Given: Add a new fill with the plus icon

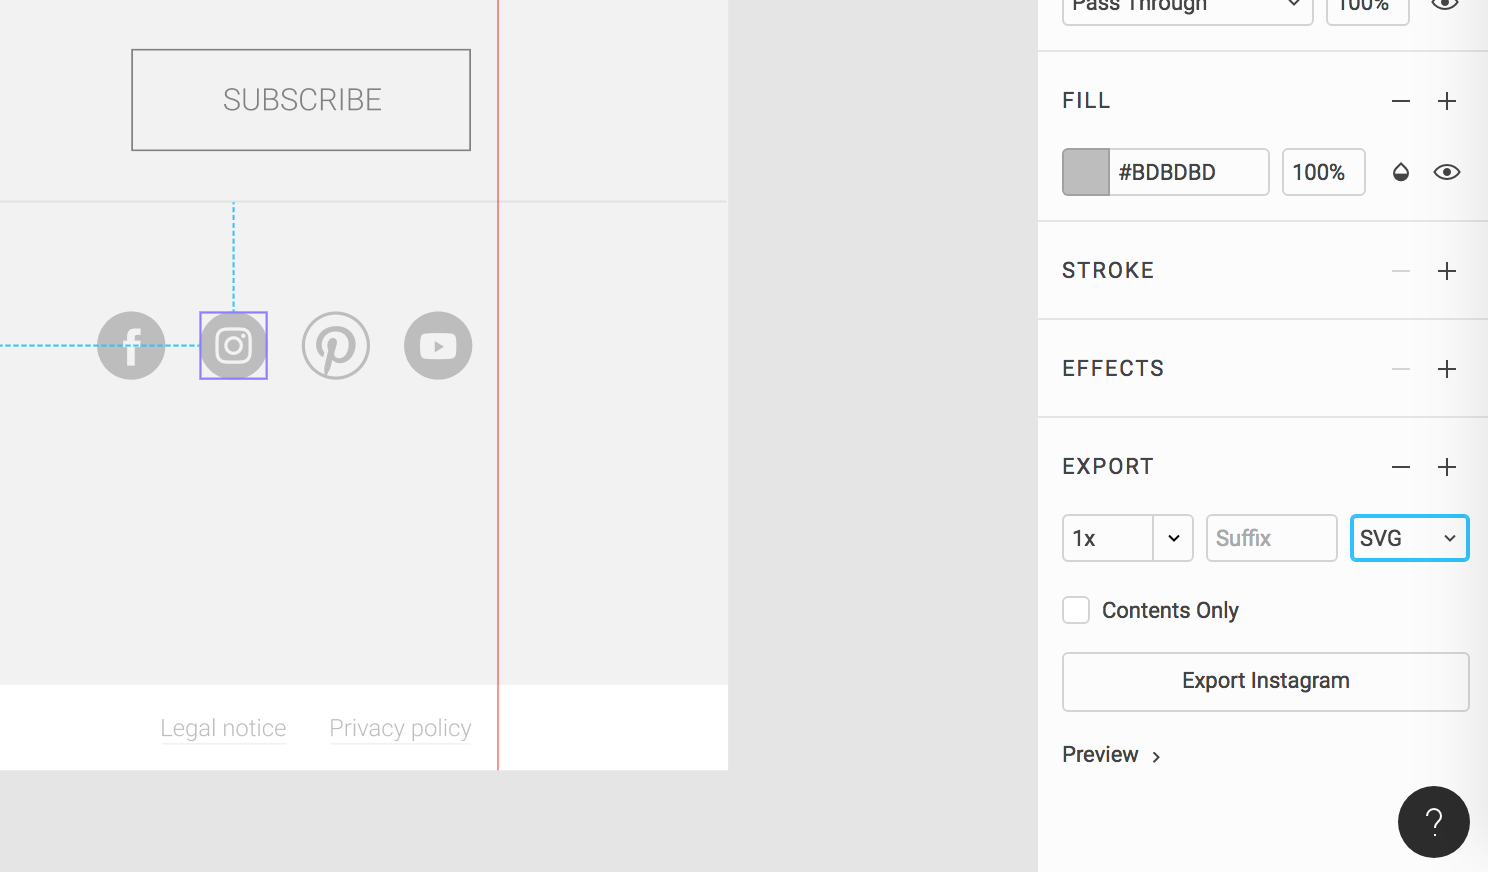Looking at the screenshot, I should 1447,100.
